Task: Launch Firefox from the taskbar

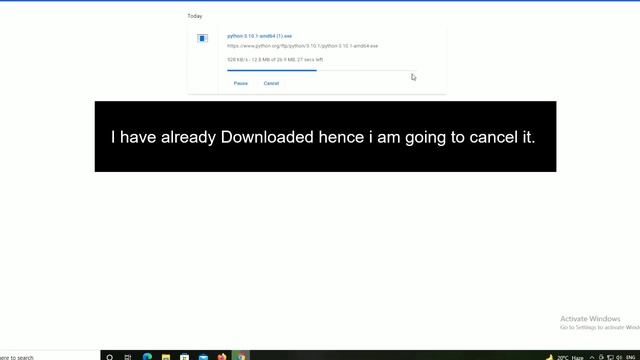Action: coord(222,357)
